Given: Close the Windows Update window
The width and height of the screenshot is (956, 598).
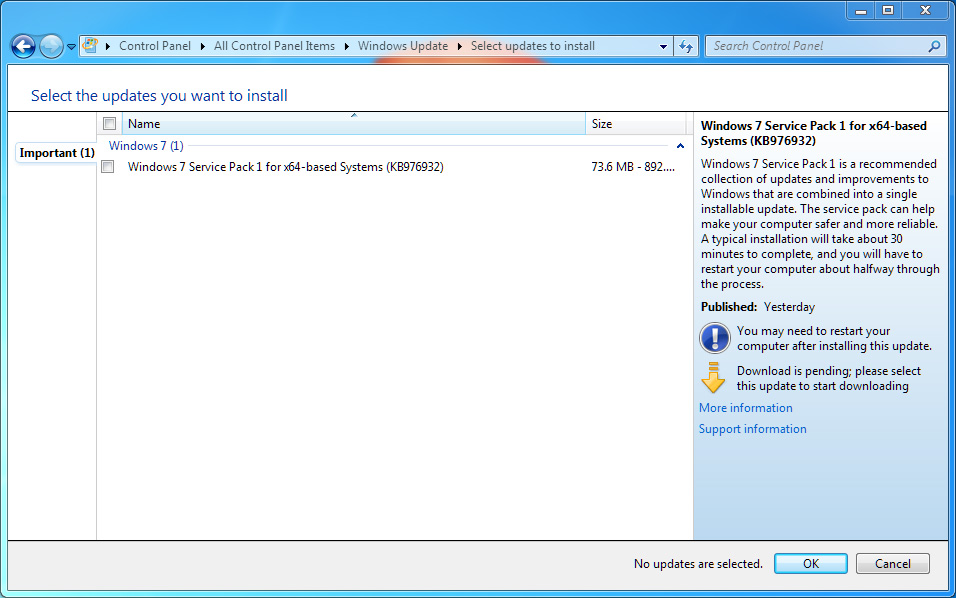Looking at the screenshot, I should click(x=926, y=10).
